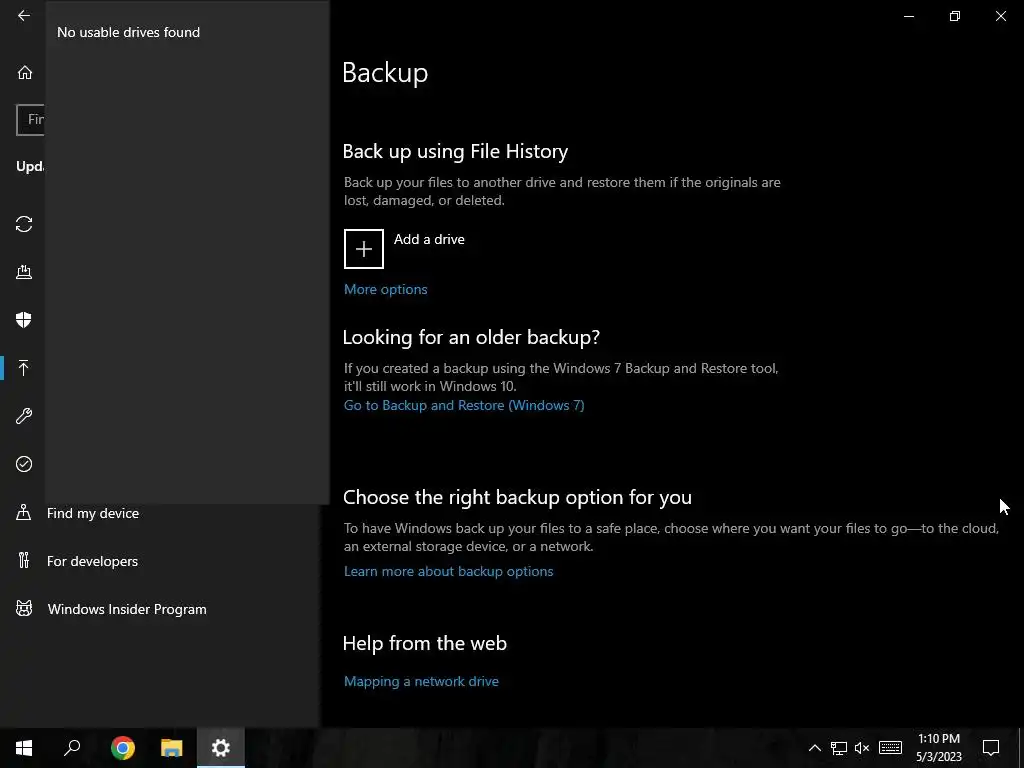Restore down the Settings window
Viewport: 1024px width, 768px height.
pos(955,16)
